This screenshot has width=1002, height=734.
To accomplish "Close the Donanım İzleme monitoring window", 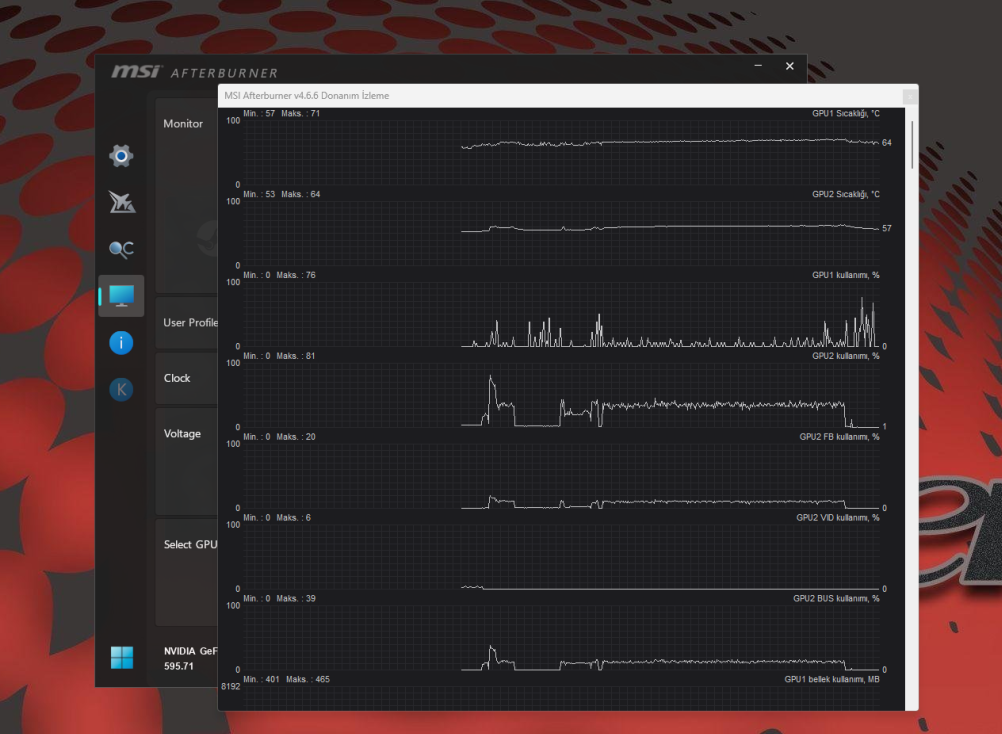I will [x=909, y=96].
